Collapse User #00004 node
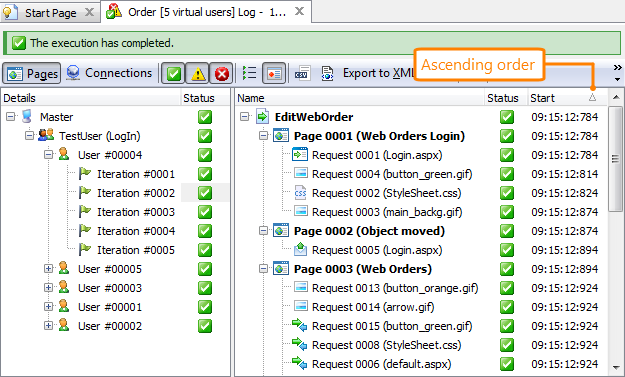This screenshot has height=377, width=625. pyautogui.click(x=48, y=155)
